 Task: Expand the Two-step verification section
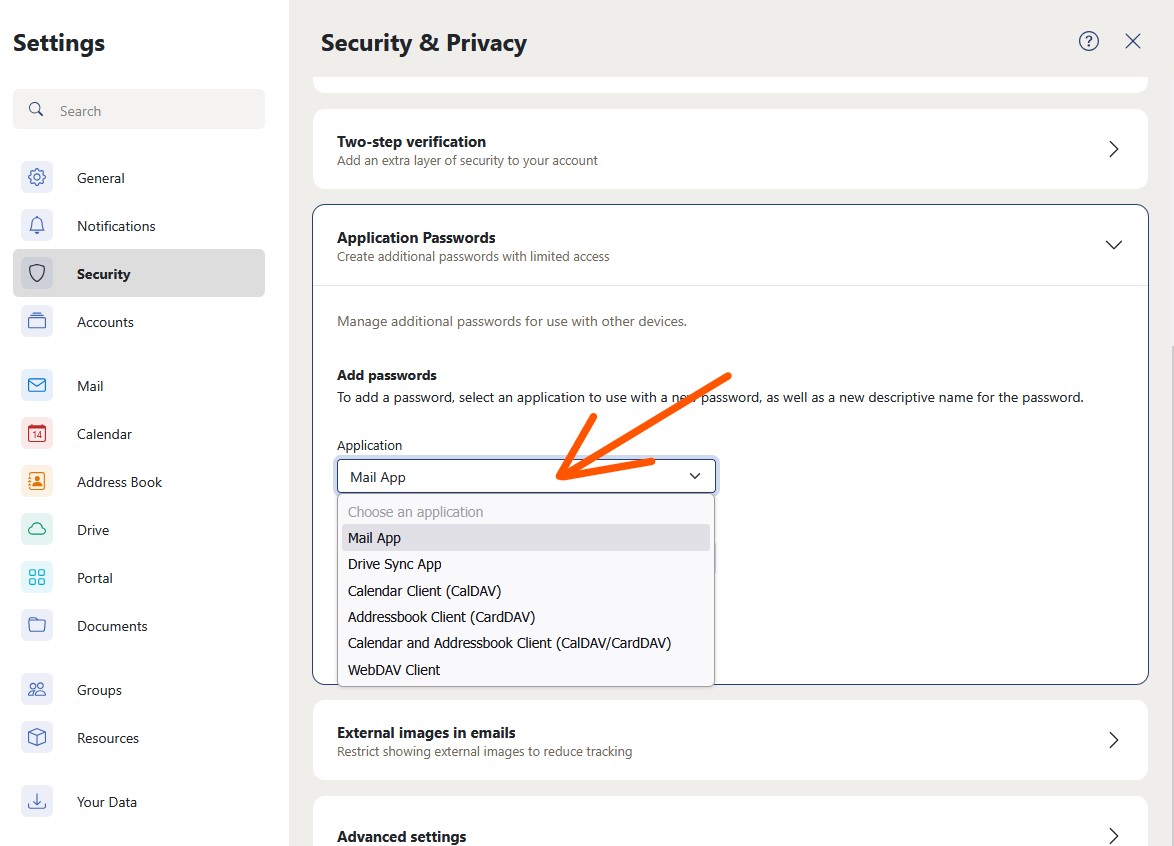coord(1113,148)
